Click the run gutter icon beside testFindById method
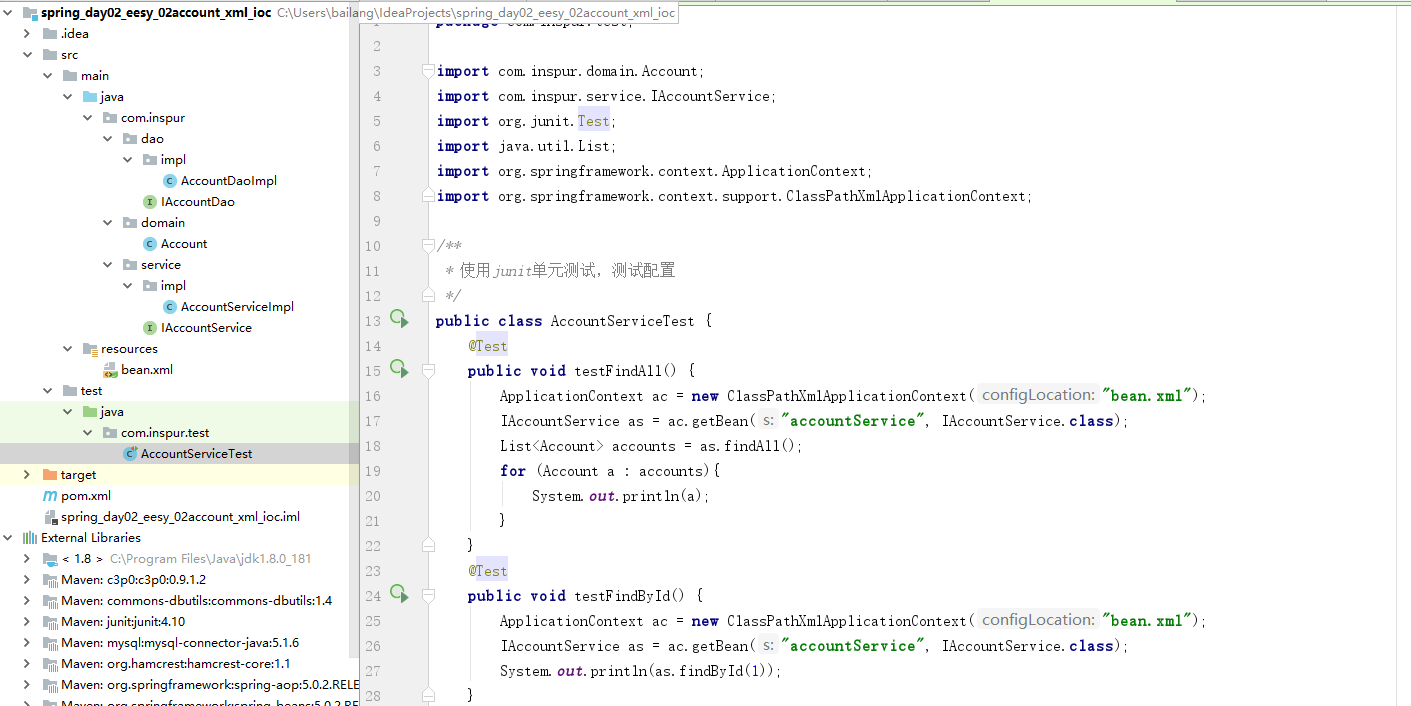The height and width of the screenshot is (706, 1411). tap(399, 594)
